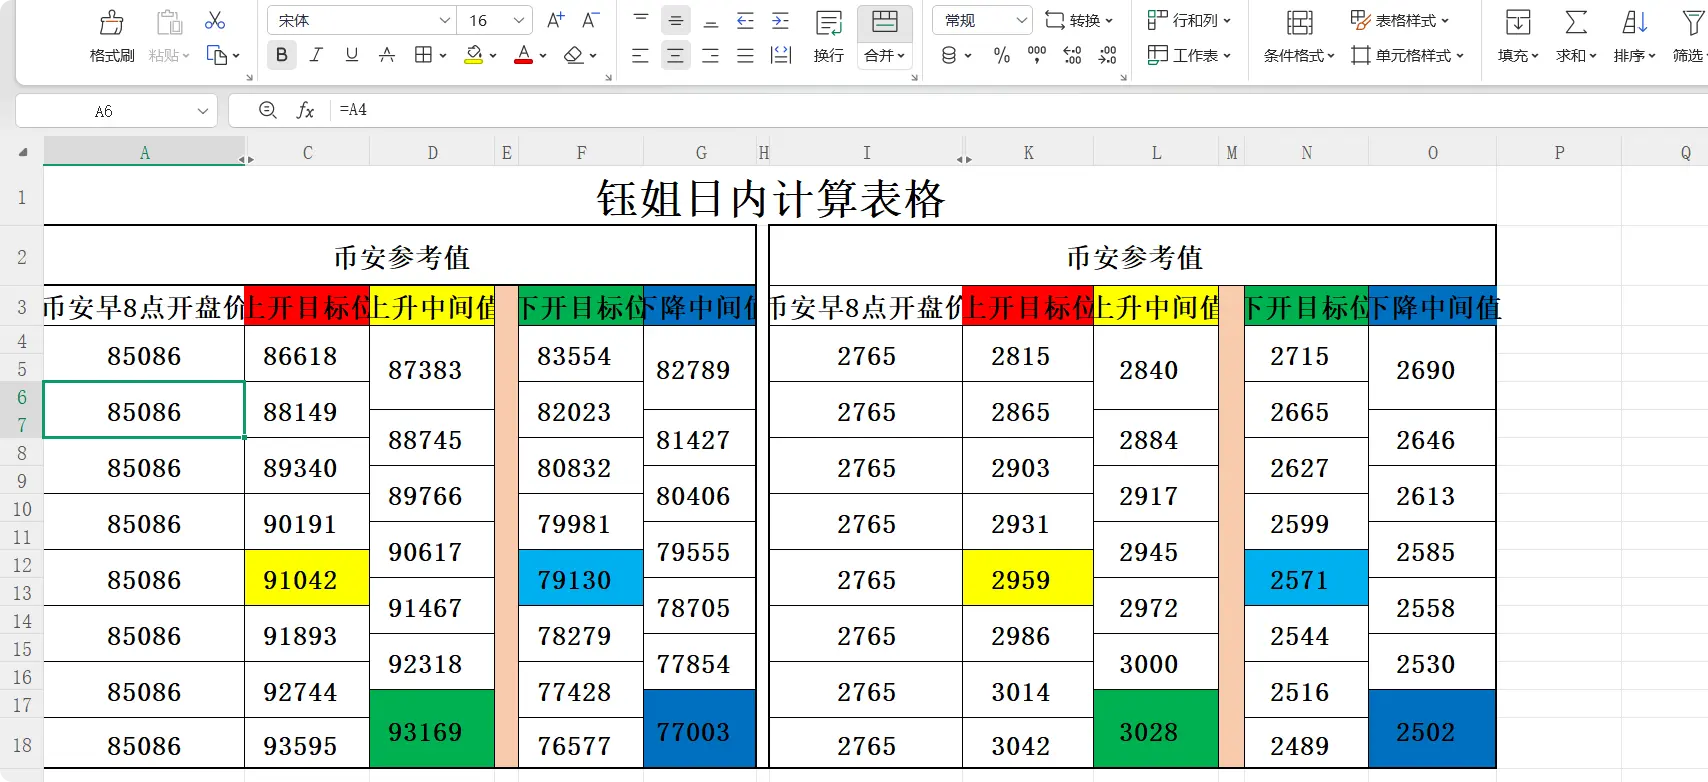Click the 筛选 filter button
Viewport: 1708px width, 782px height.
pos(1690,37)
